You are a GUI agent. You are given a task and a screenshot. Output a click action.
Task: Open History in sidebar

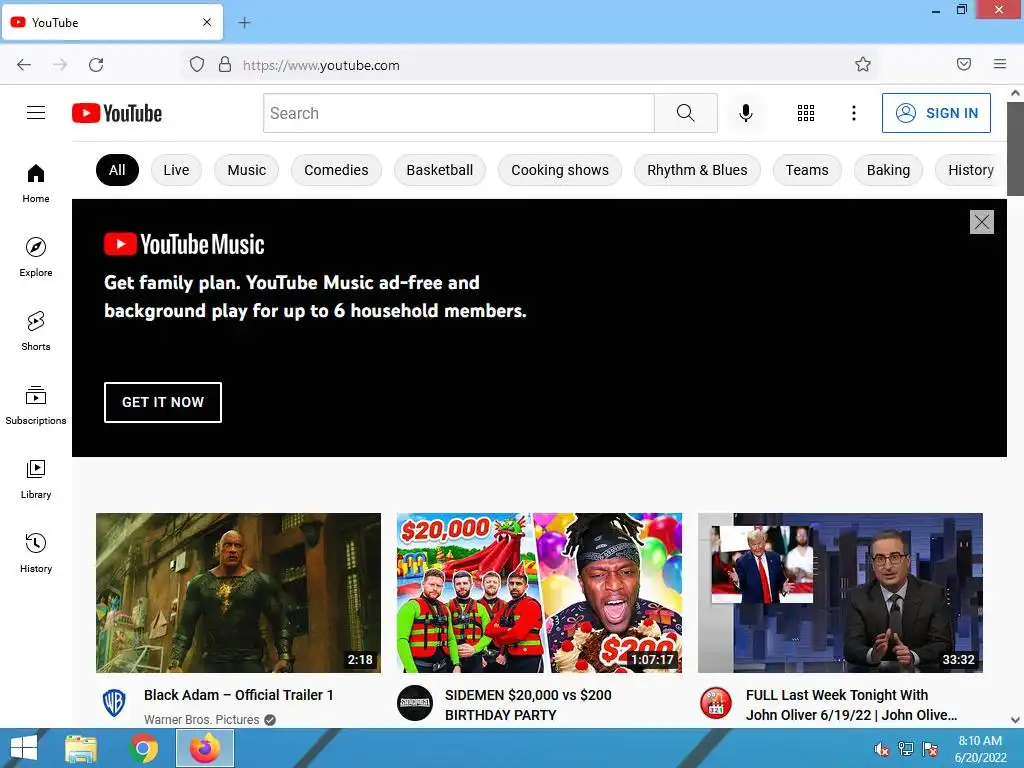36,553
